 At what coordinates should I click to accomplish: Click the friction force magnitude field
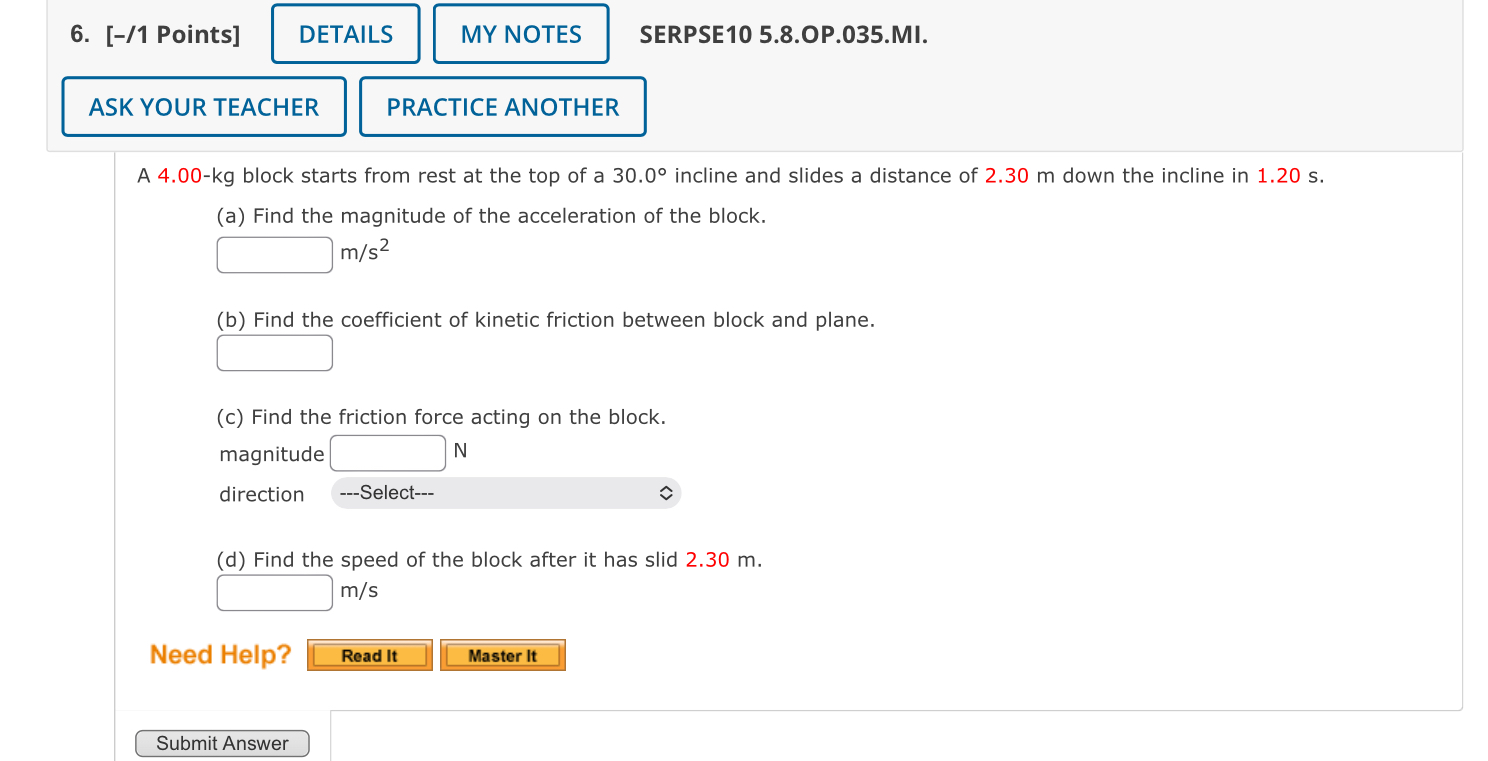[x=387, y=453]
